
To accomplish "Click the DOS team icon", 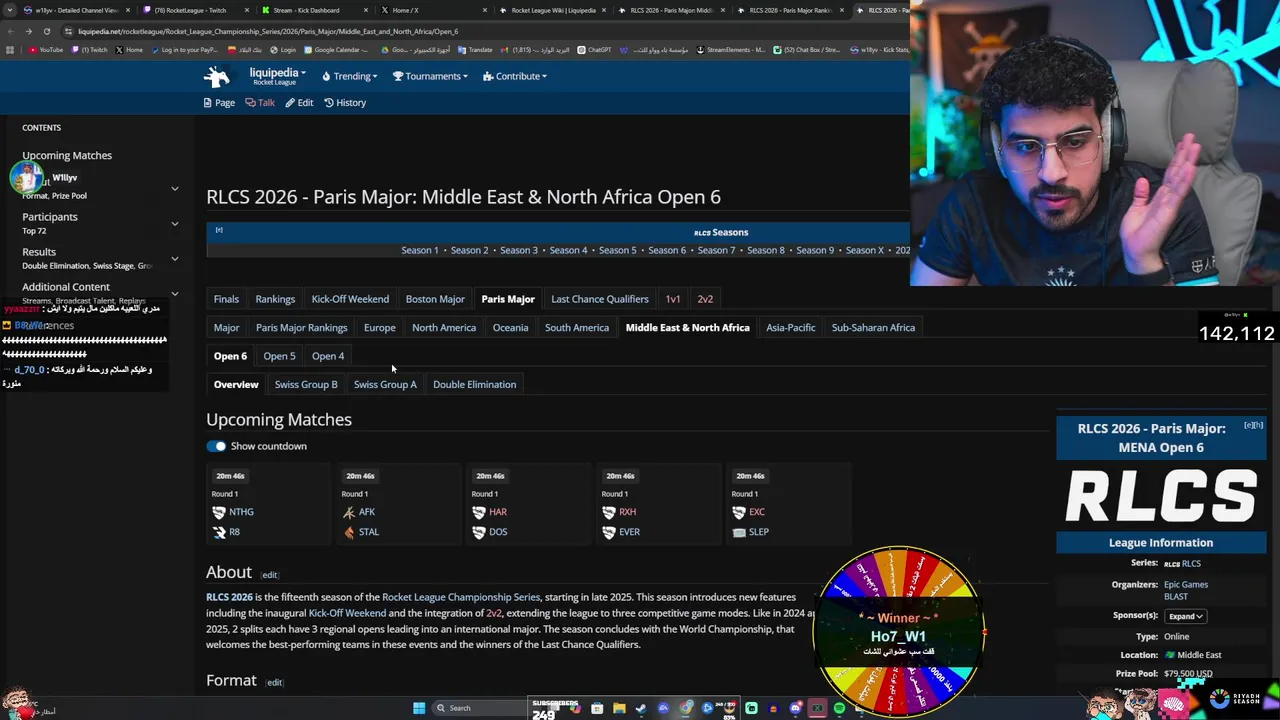I will [x=479, y=532].
